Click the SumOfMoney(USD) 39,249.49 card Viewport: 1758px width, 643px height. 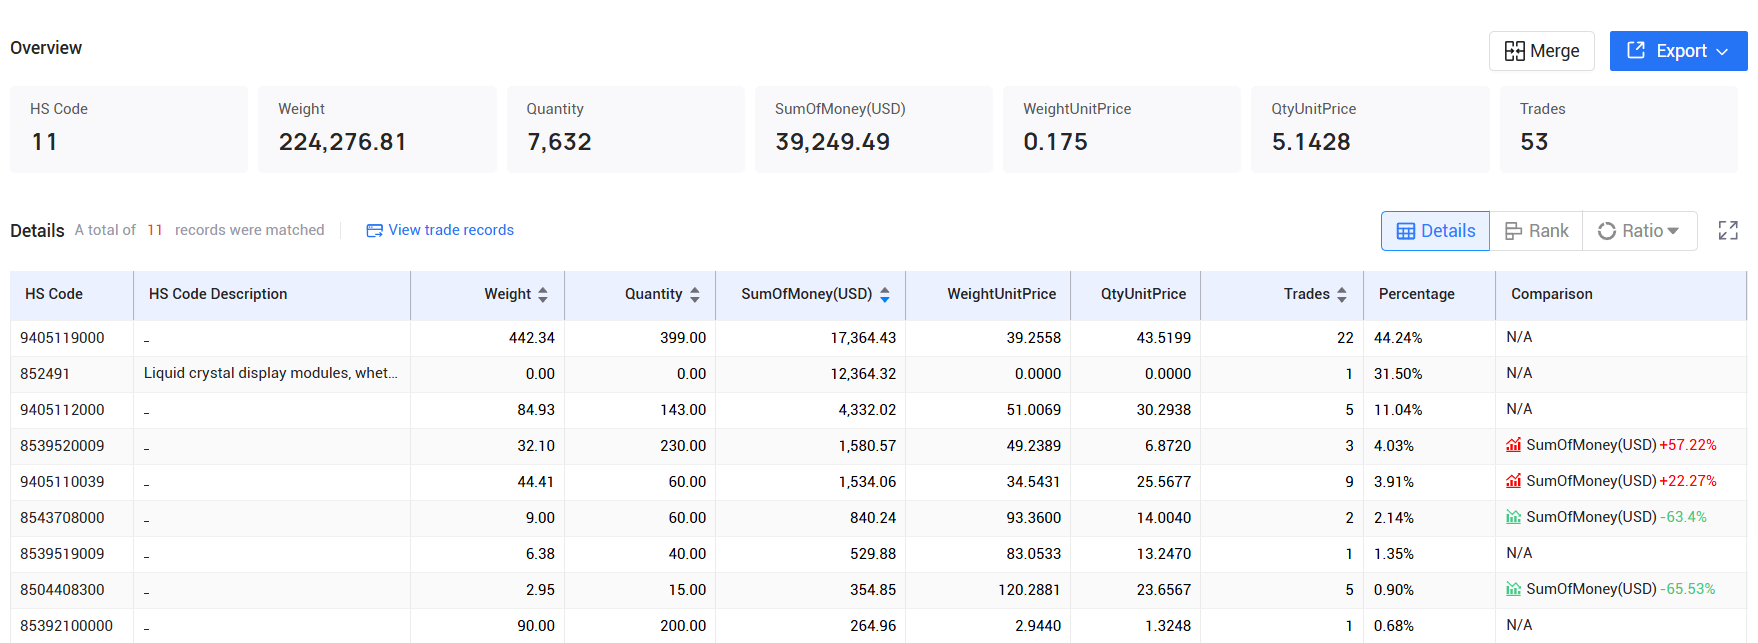(x=874, y=129)
